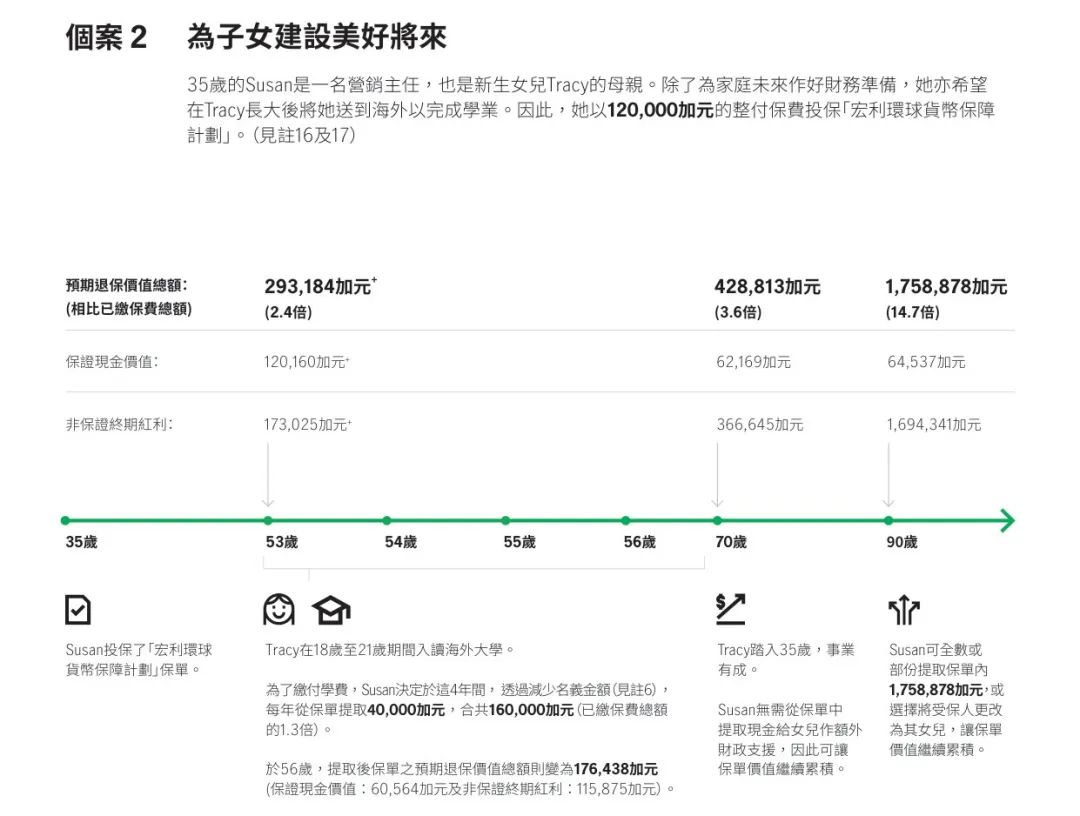
Task: Click the "(3.6倍)" multiple
Action: tap(738, 312)
